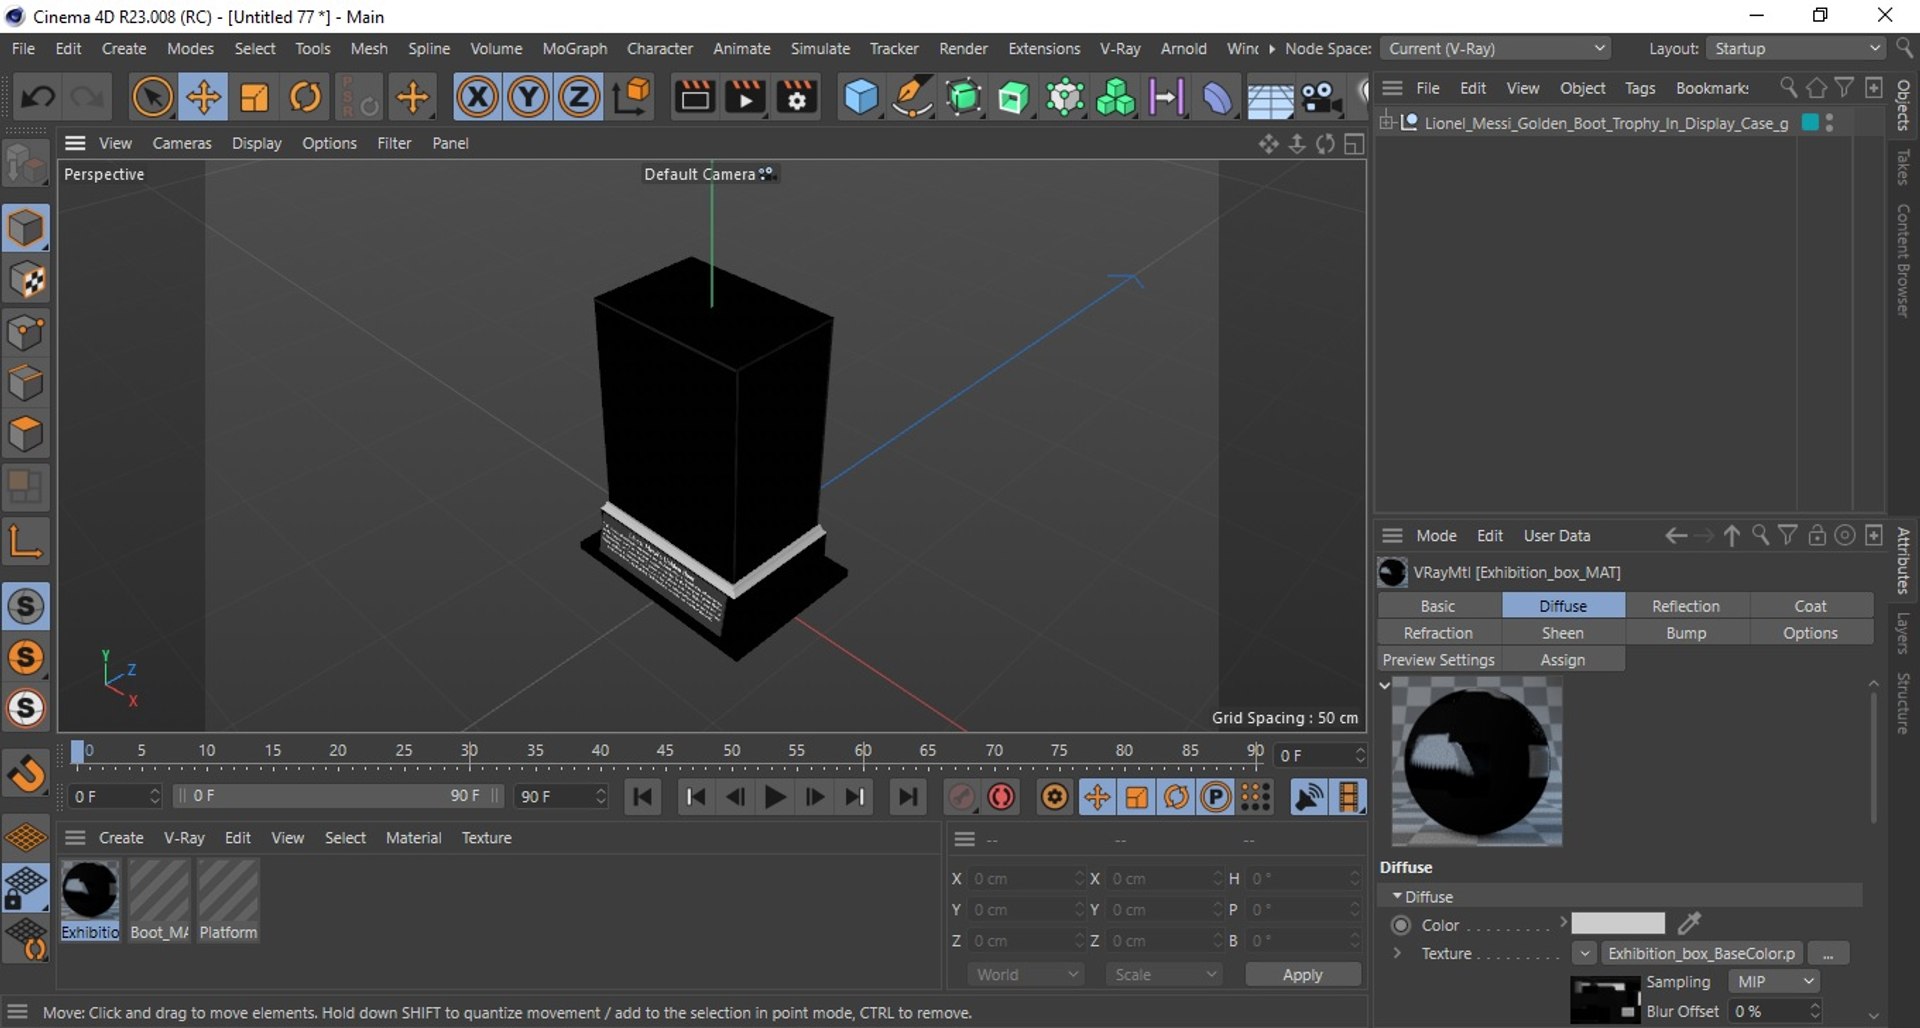The image size is (1920, 1028).
Task: Switch to the Reflection tab
Action: pos(1686,606)
